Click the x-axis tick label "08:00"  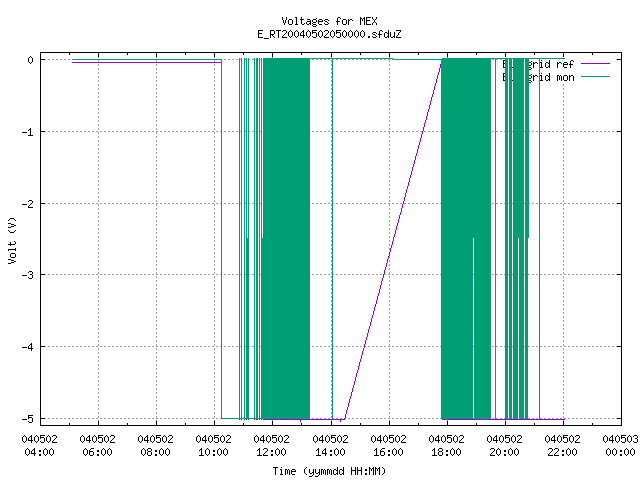[155, 452]
